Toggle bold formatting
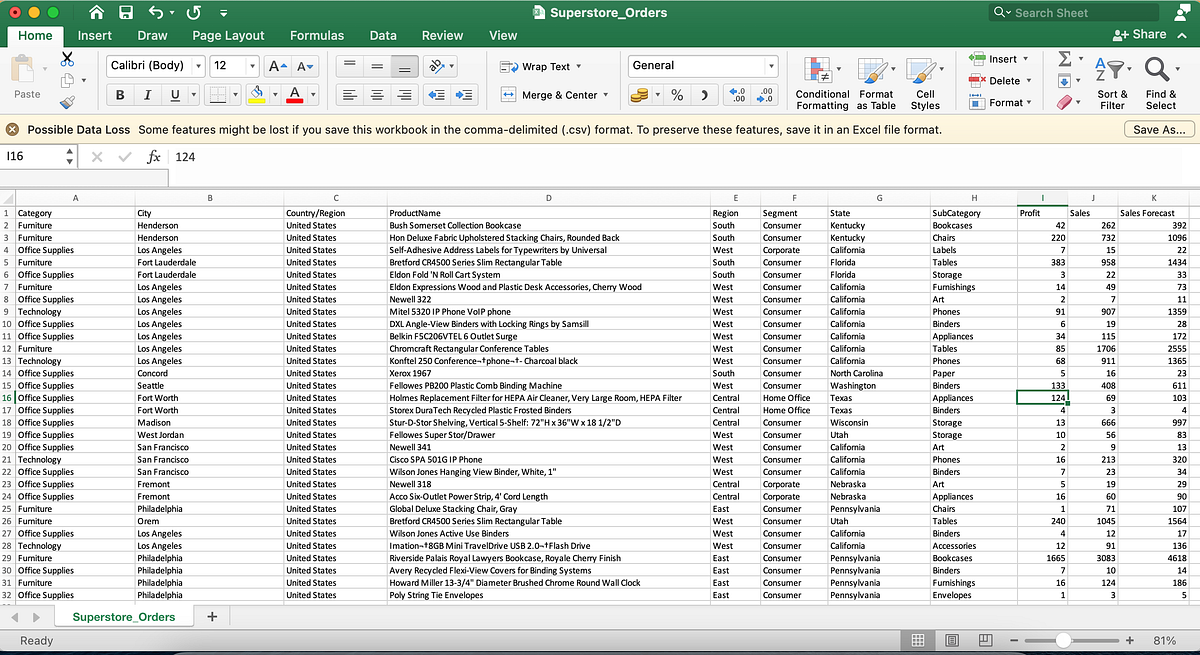Image resolution: width=1200 pixels, height=655 pixels. point(119,95)
